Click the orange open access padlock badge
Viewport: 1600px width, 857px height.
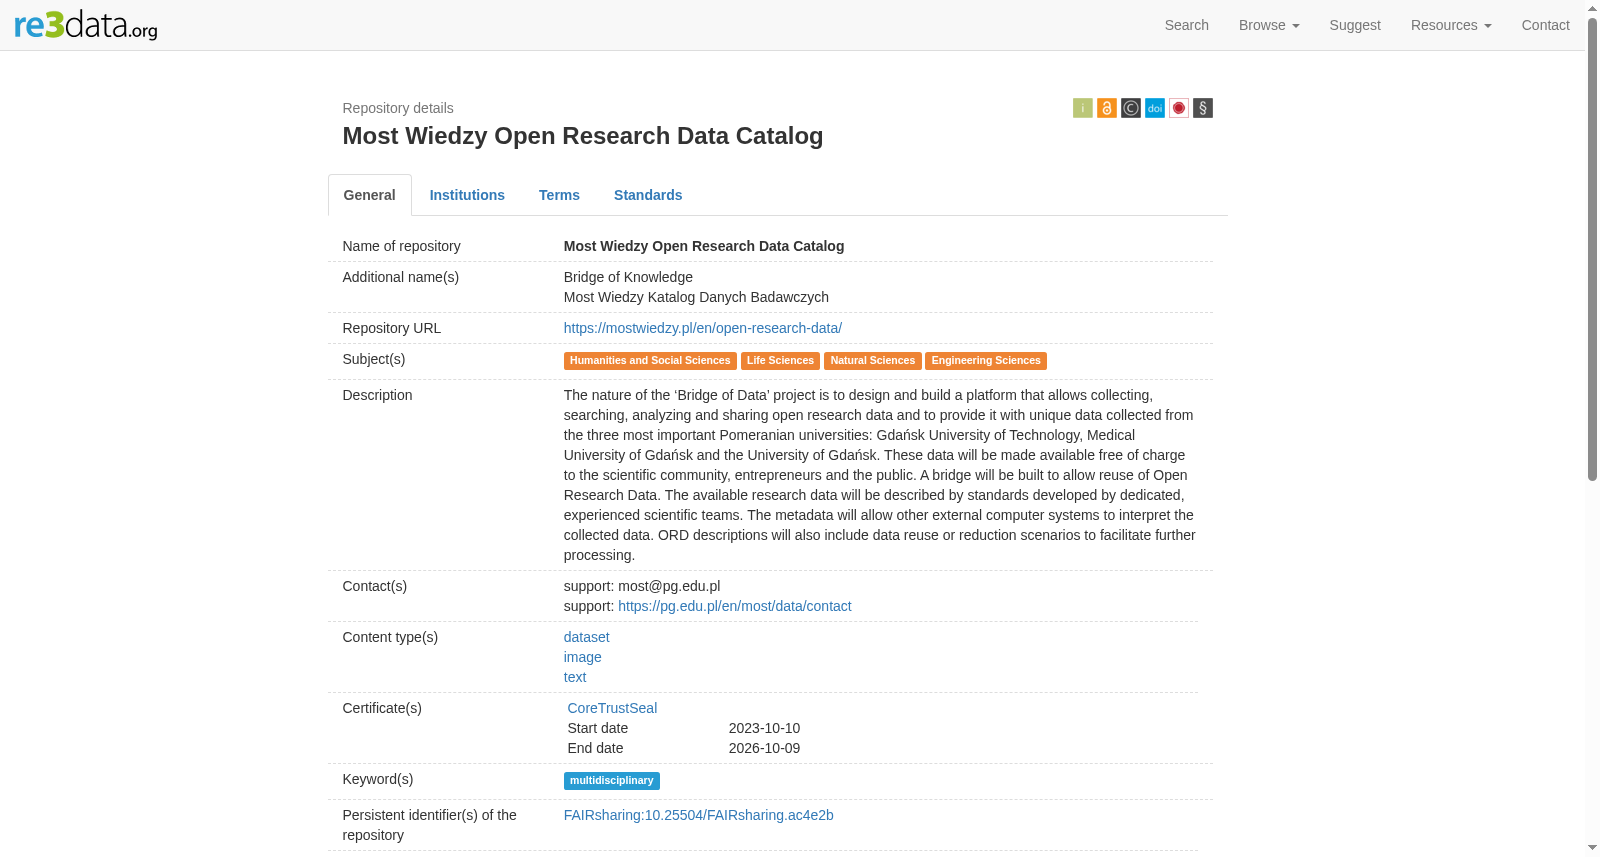1107,108
